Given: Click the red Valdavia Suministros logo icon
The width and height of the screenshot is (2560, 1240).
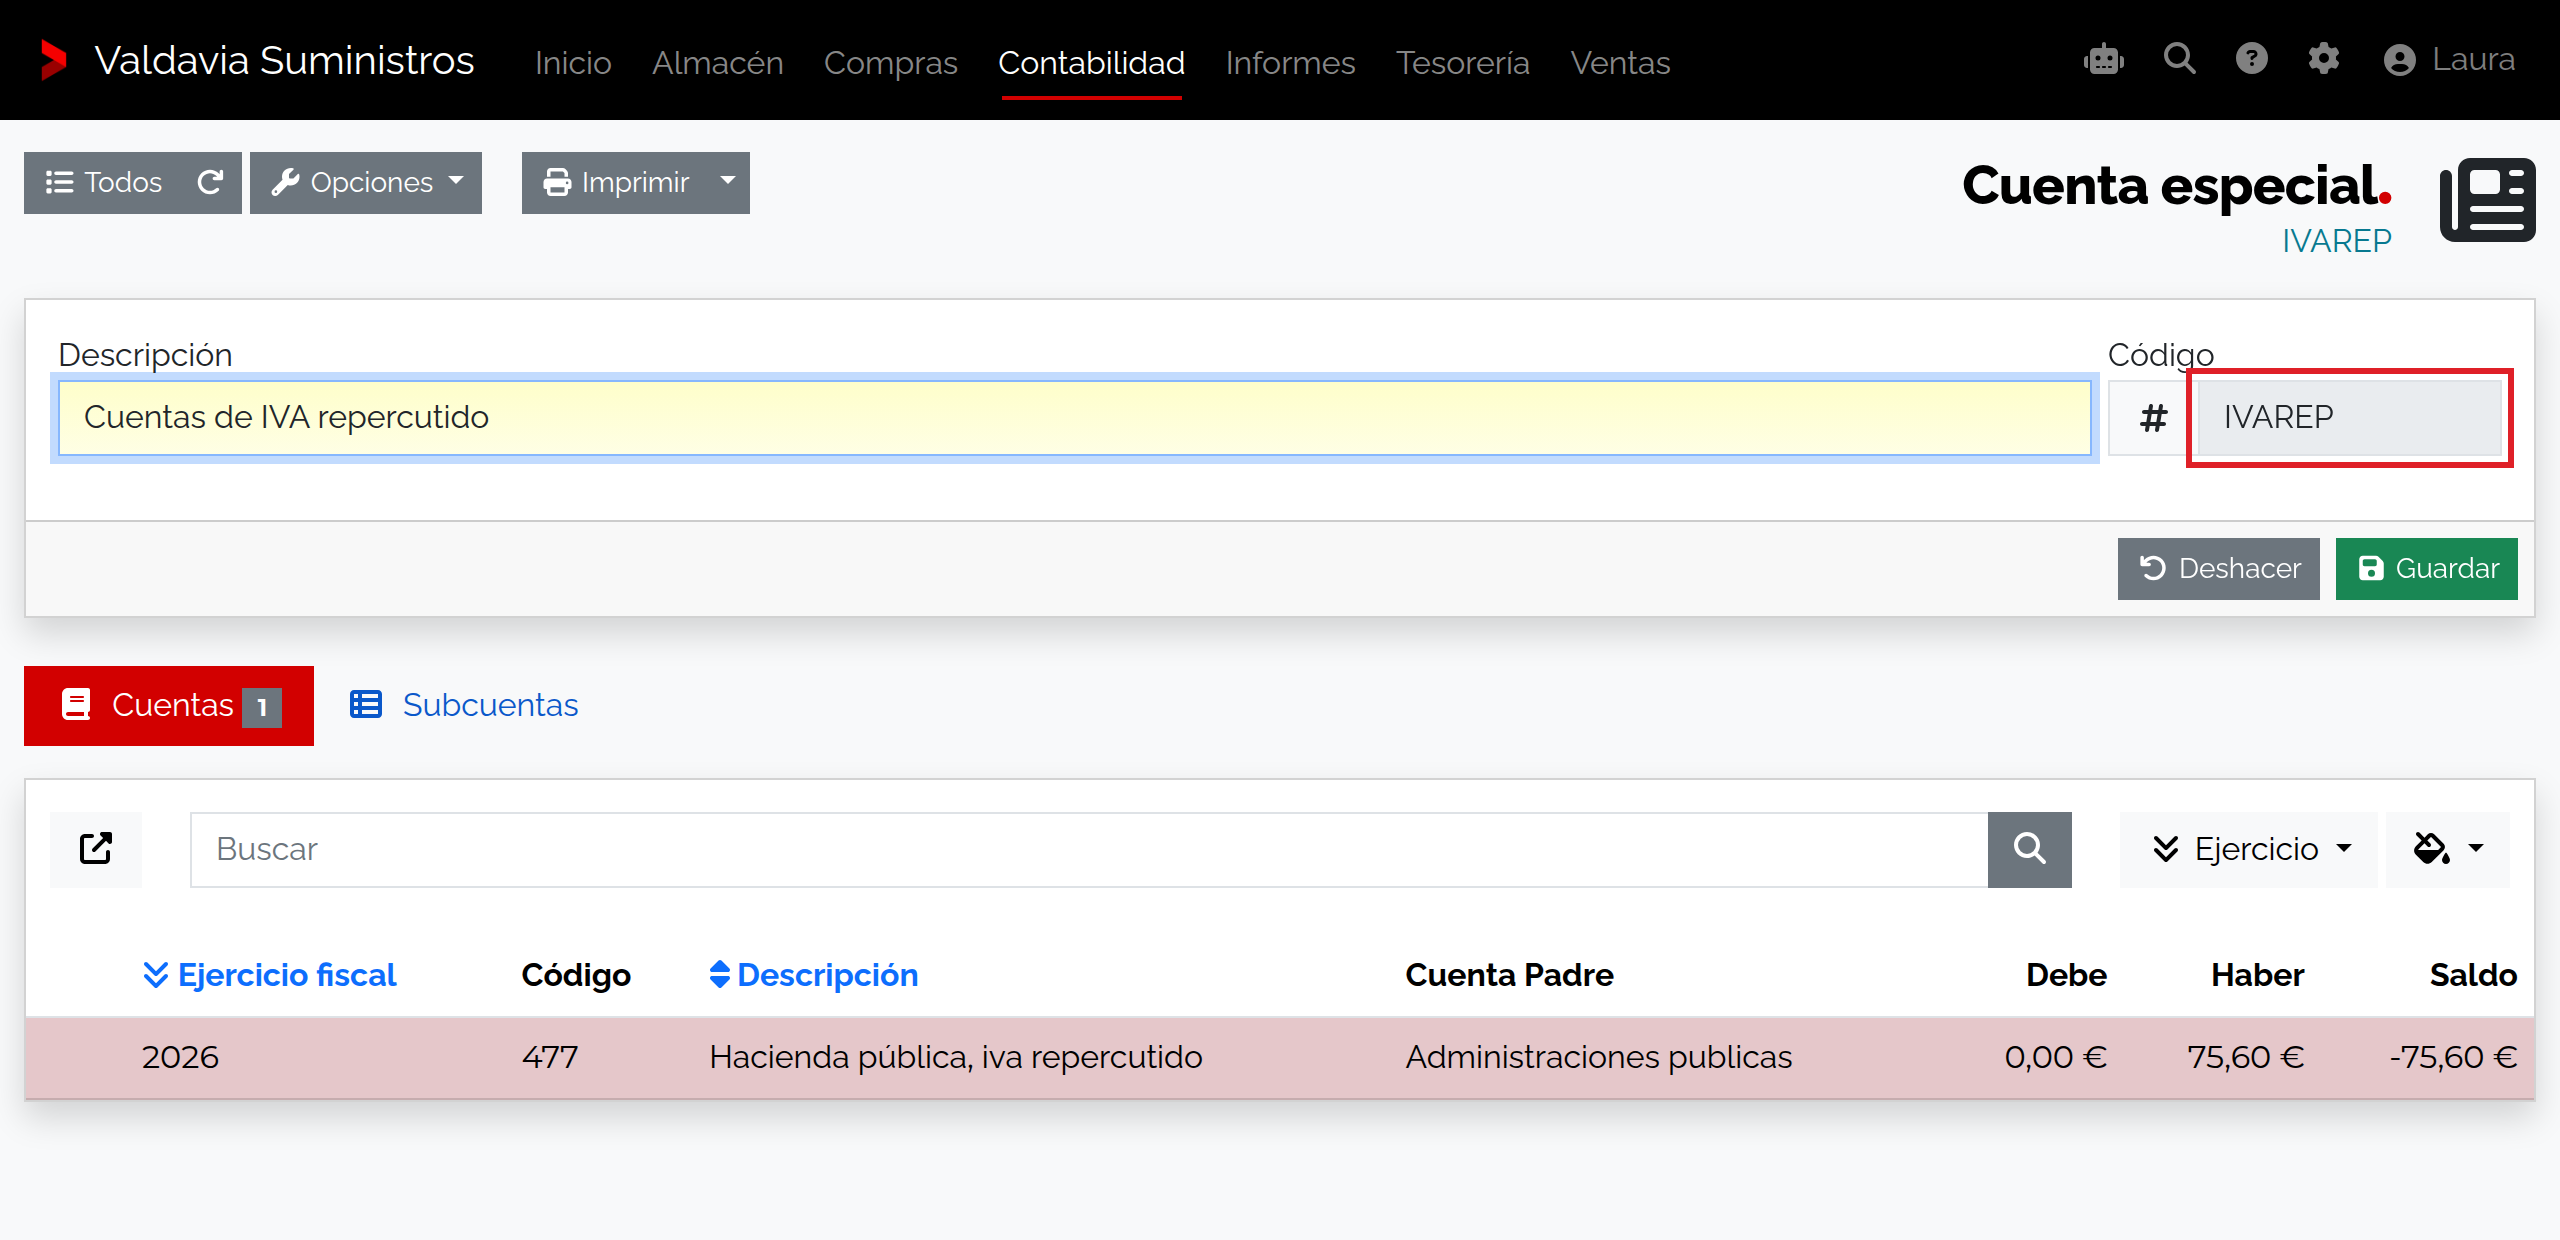Looking at the screenshot, I should click(54, 60).
